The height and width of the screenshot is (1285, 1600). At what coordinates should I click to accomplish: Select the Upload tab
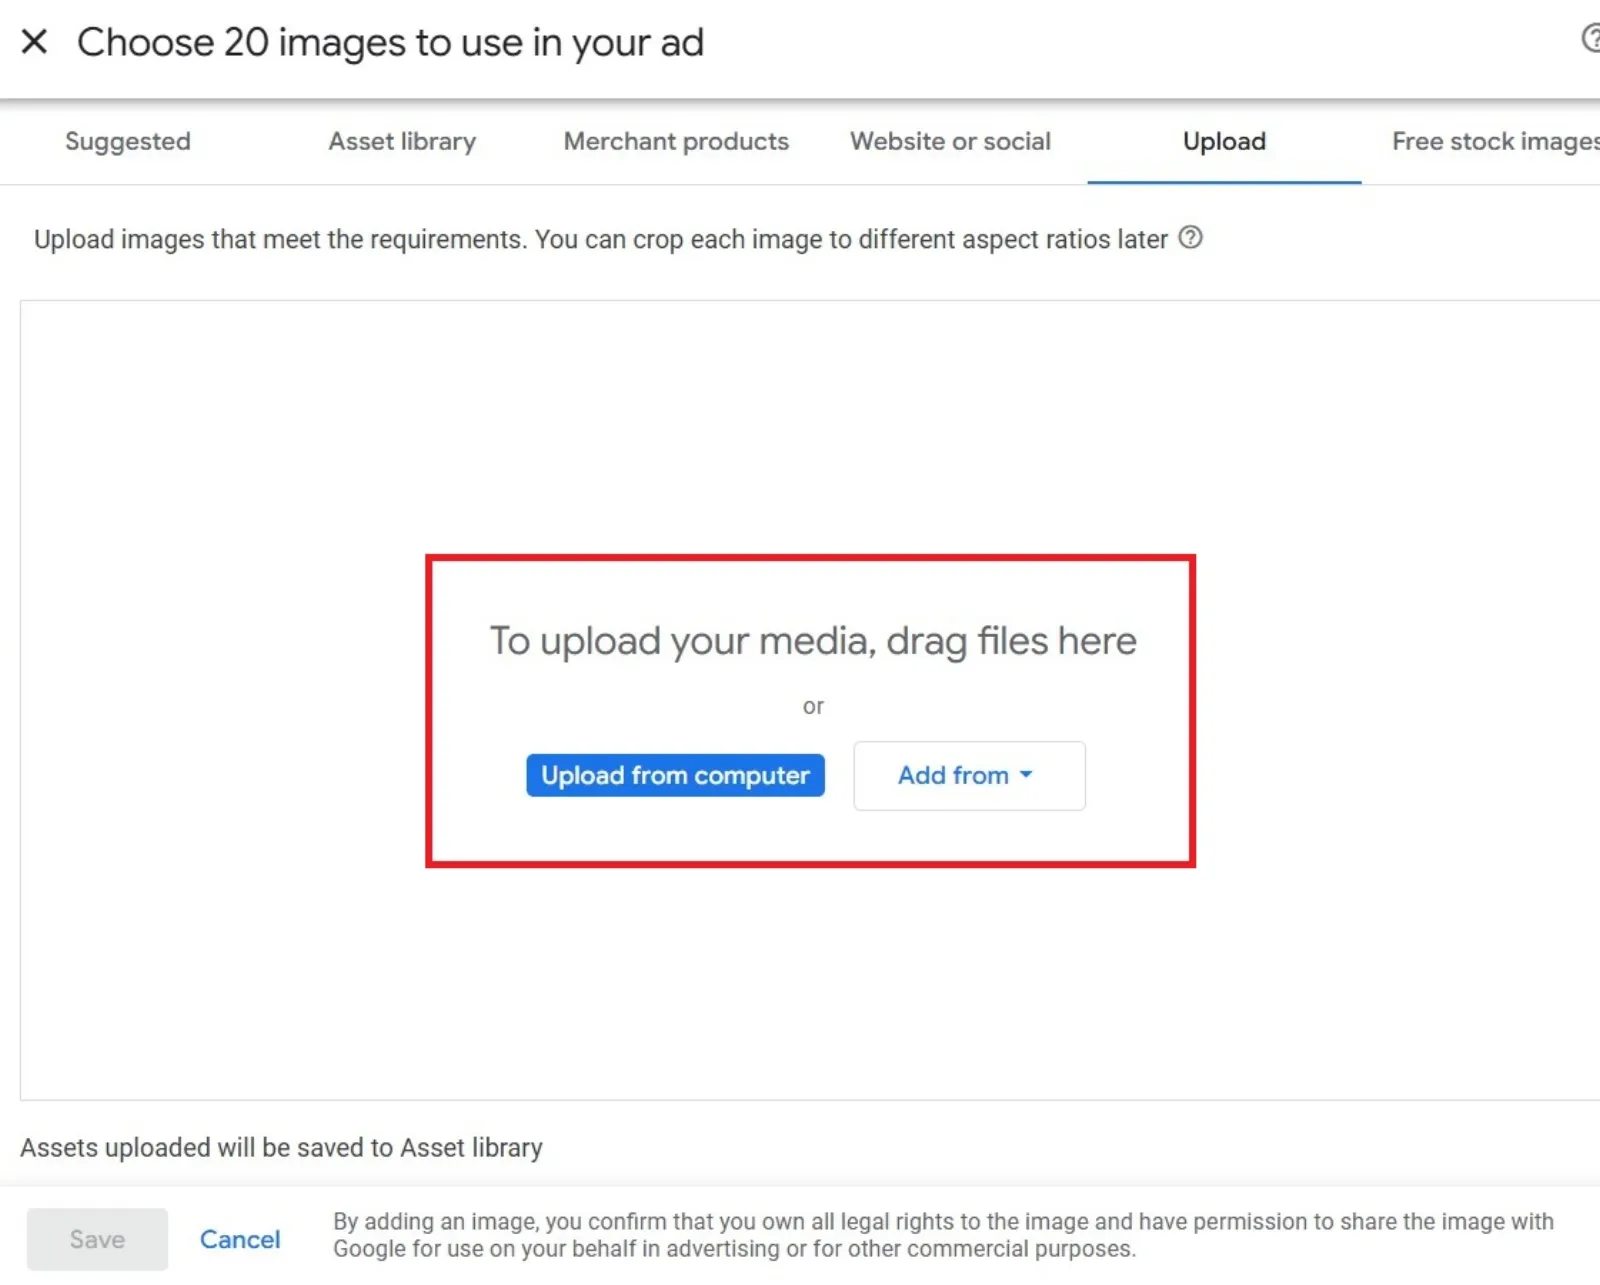[1224, 142]
